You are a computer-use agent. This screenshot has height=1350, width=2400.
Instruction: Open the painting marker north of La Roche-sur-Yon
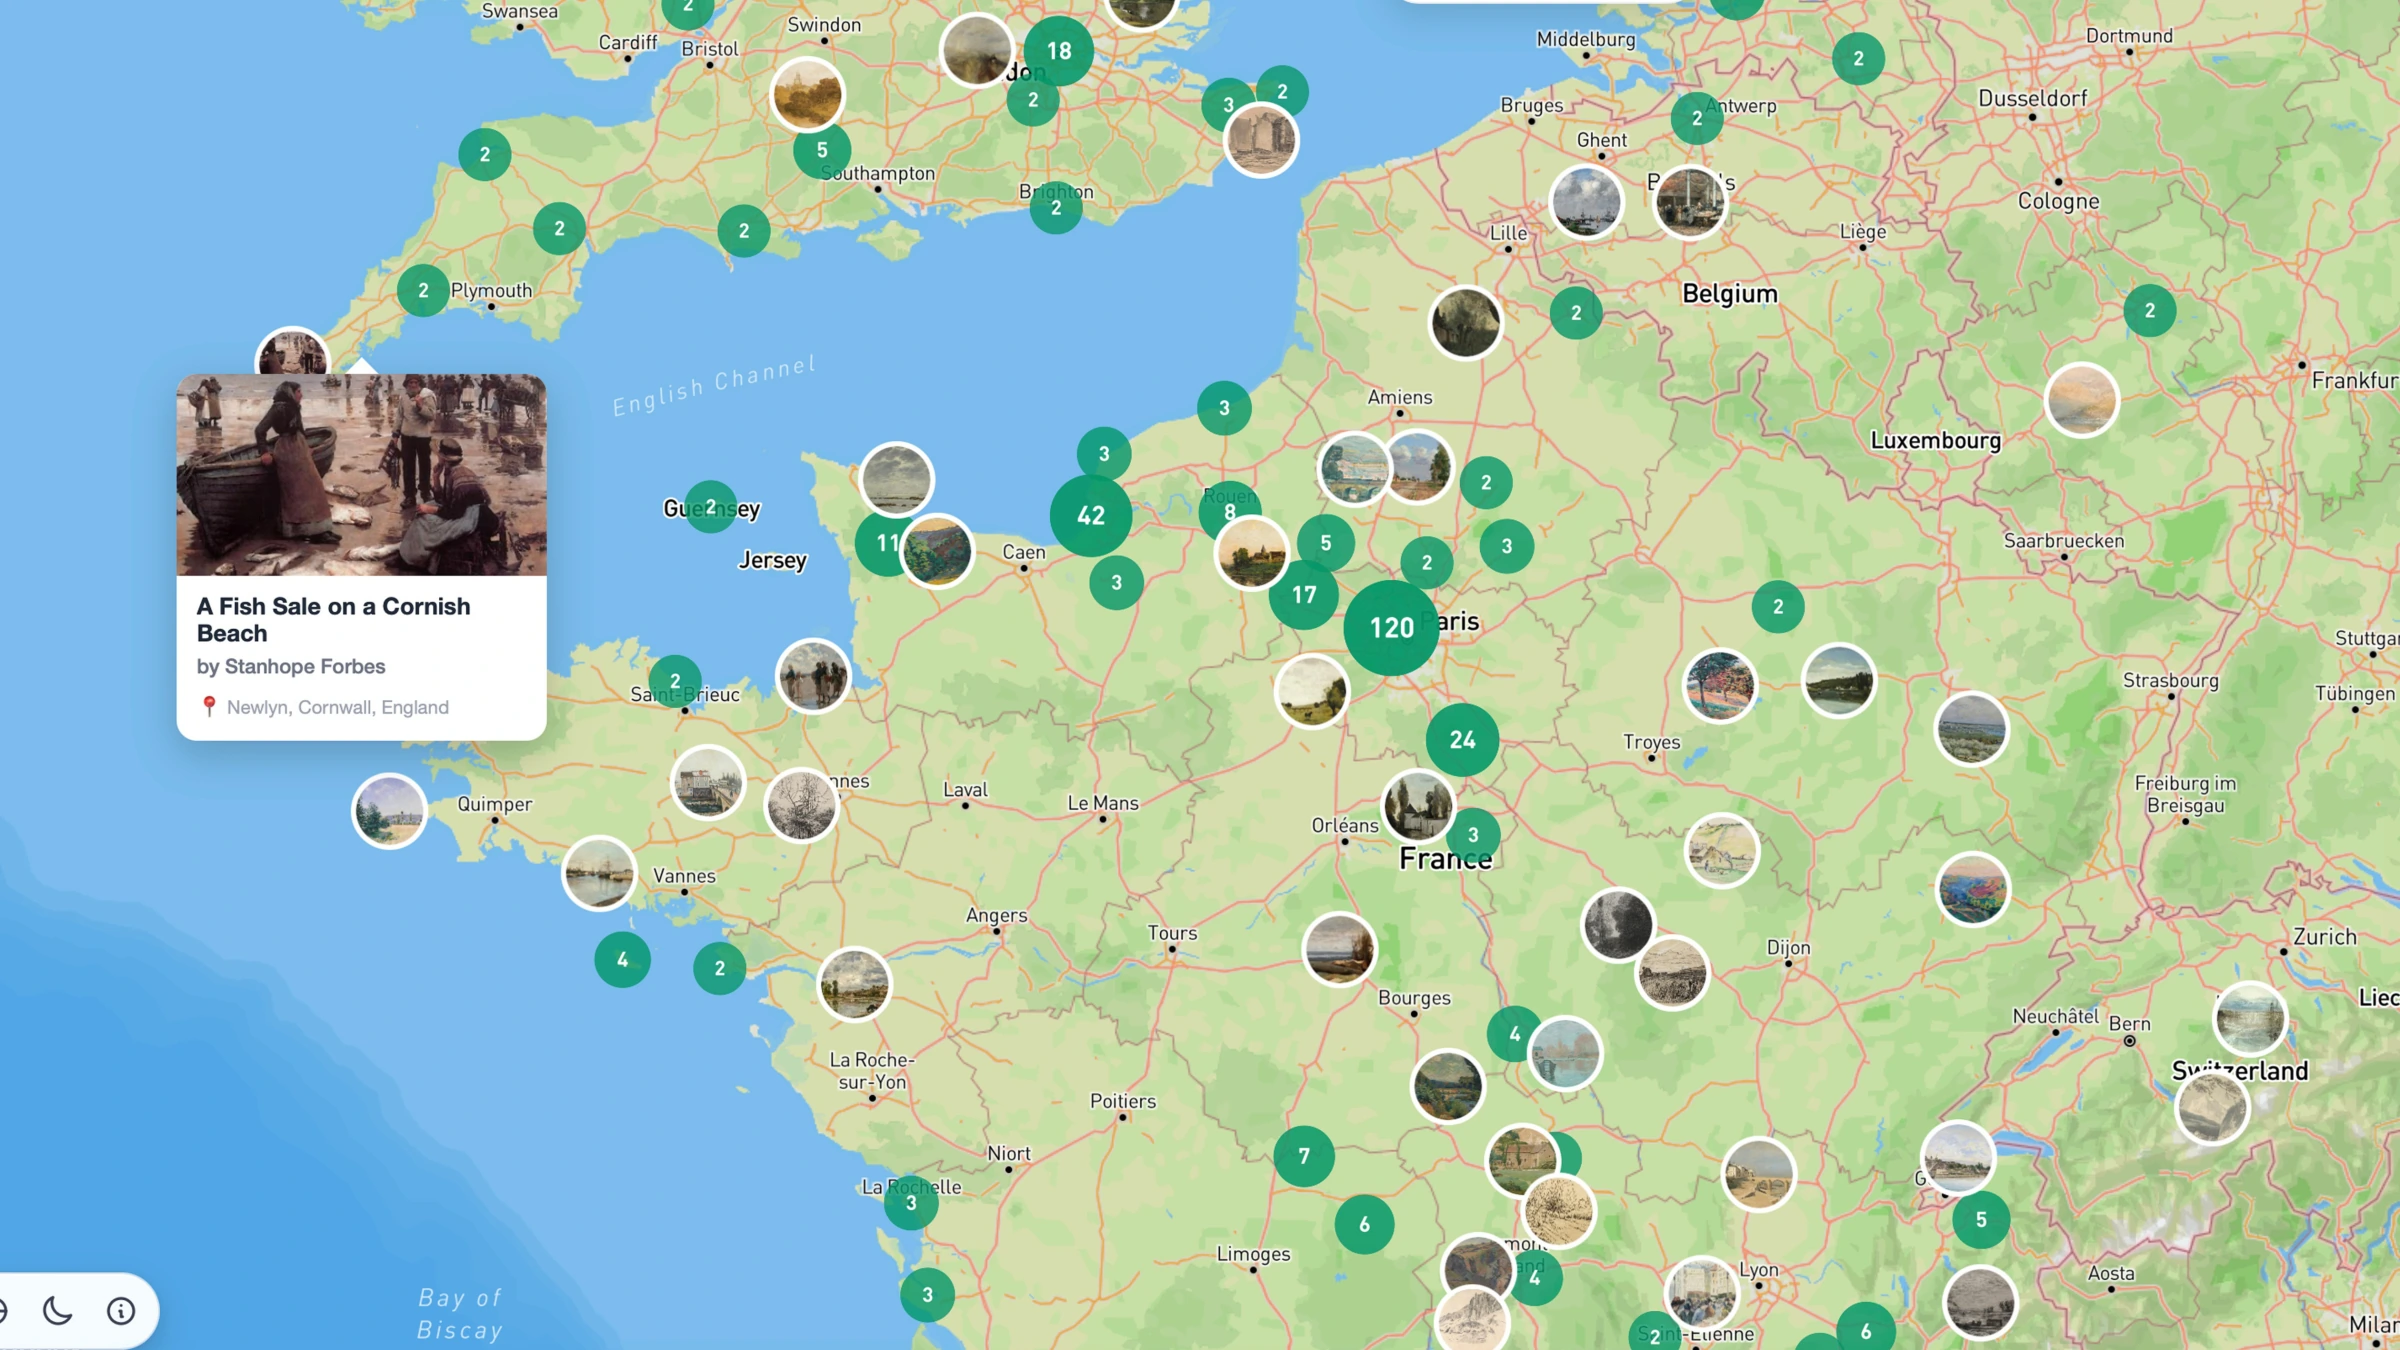point(854,984)
